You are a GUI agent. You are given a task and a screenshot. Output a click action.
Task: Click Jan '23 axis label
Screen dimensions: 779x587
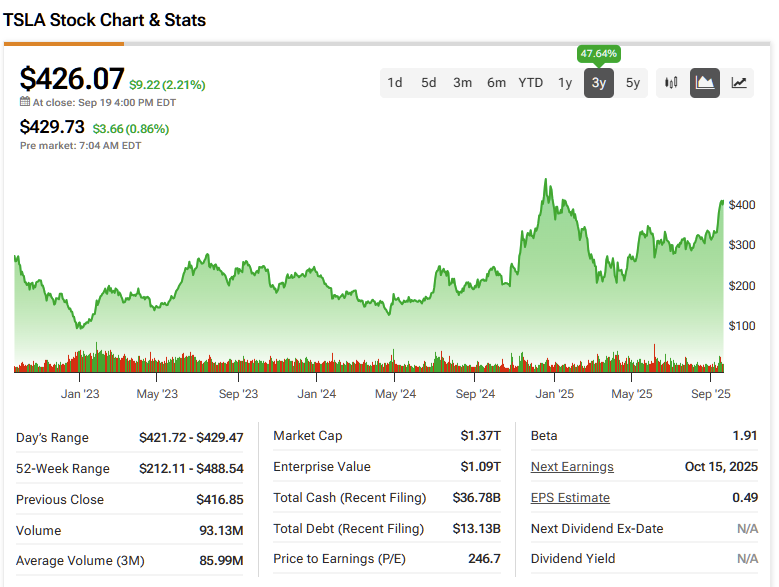[x=80, y=394]
